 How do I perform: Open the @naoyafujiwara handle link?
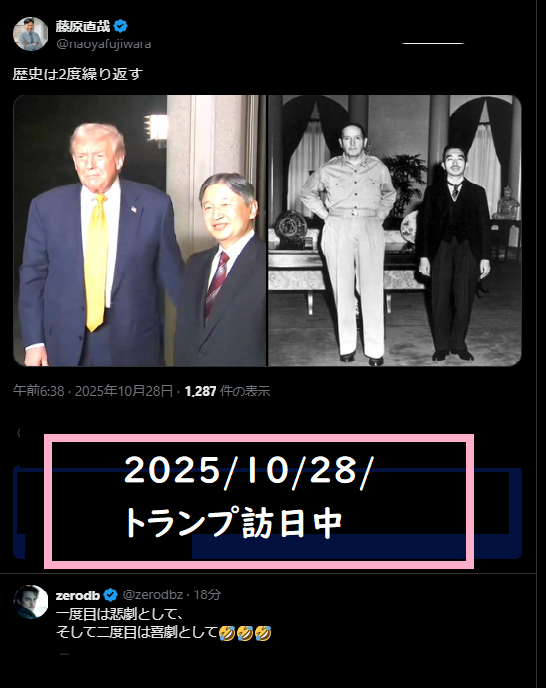coord(104,44)
